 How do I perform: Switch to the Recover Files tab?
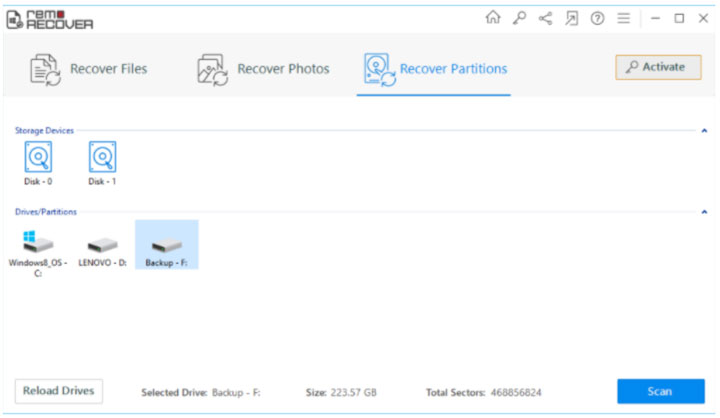coord(89,69)
